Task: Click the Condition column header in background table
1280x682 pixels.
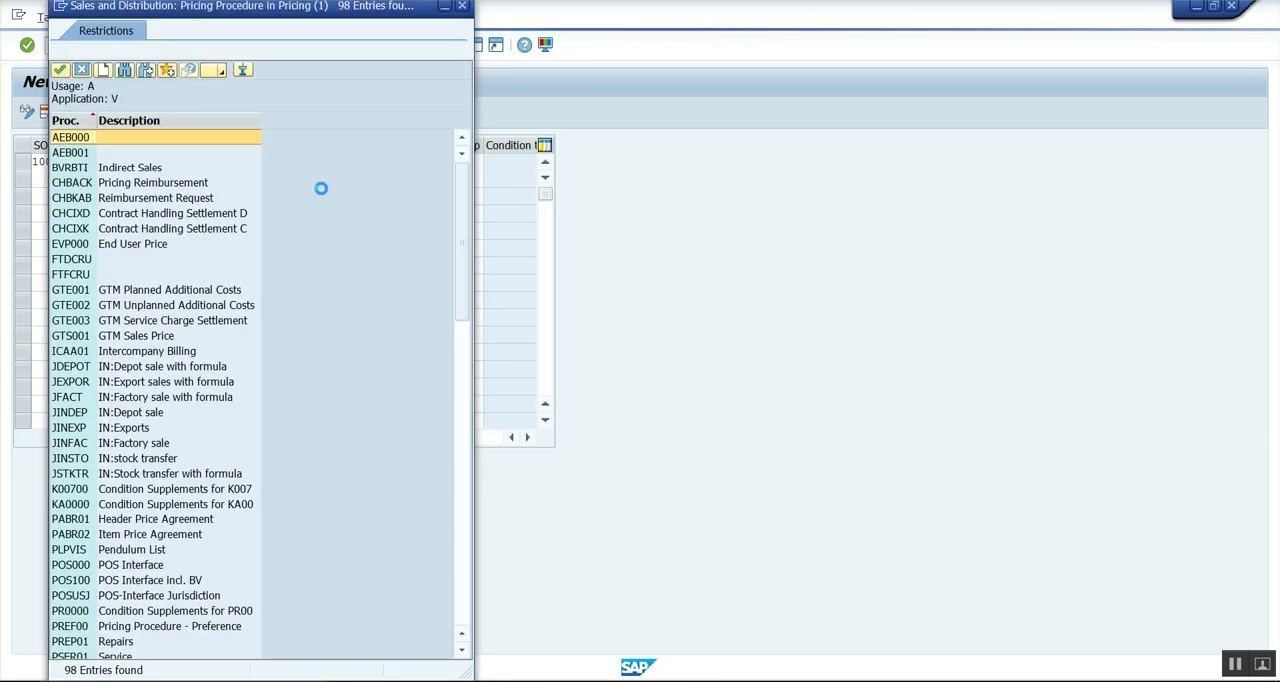Action: coord(510,146)
